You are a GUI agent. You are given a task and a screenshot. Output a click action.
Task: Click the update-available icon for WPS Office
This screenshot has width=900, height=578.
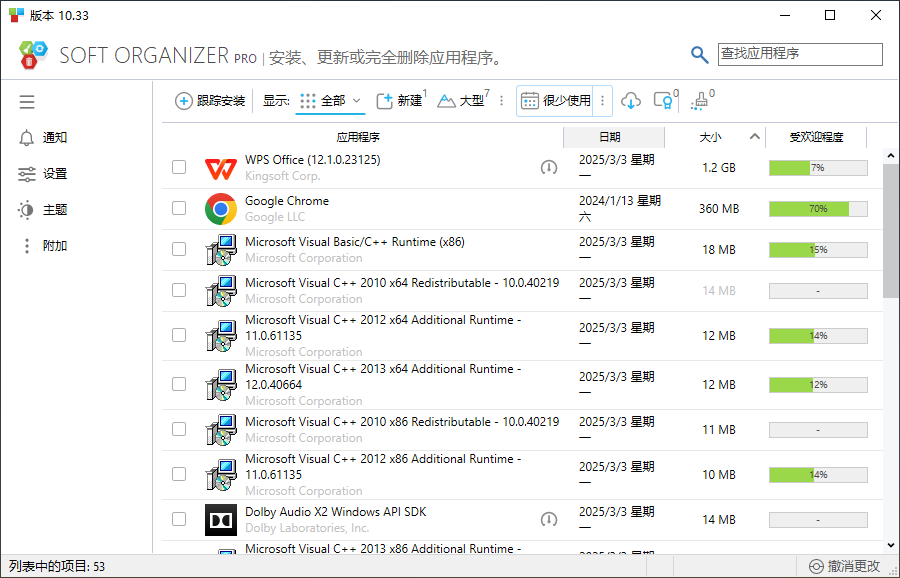tap(549, 167)
